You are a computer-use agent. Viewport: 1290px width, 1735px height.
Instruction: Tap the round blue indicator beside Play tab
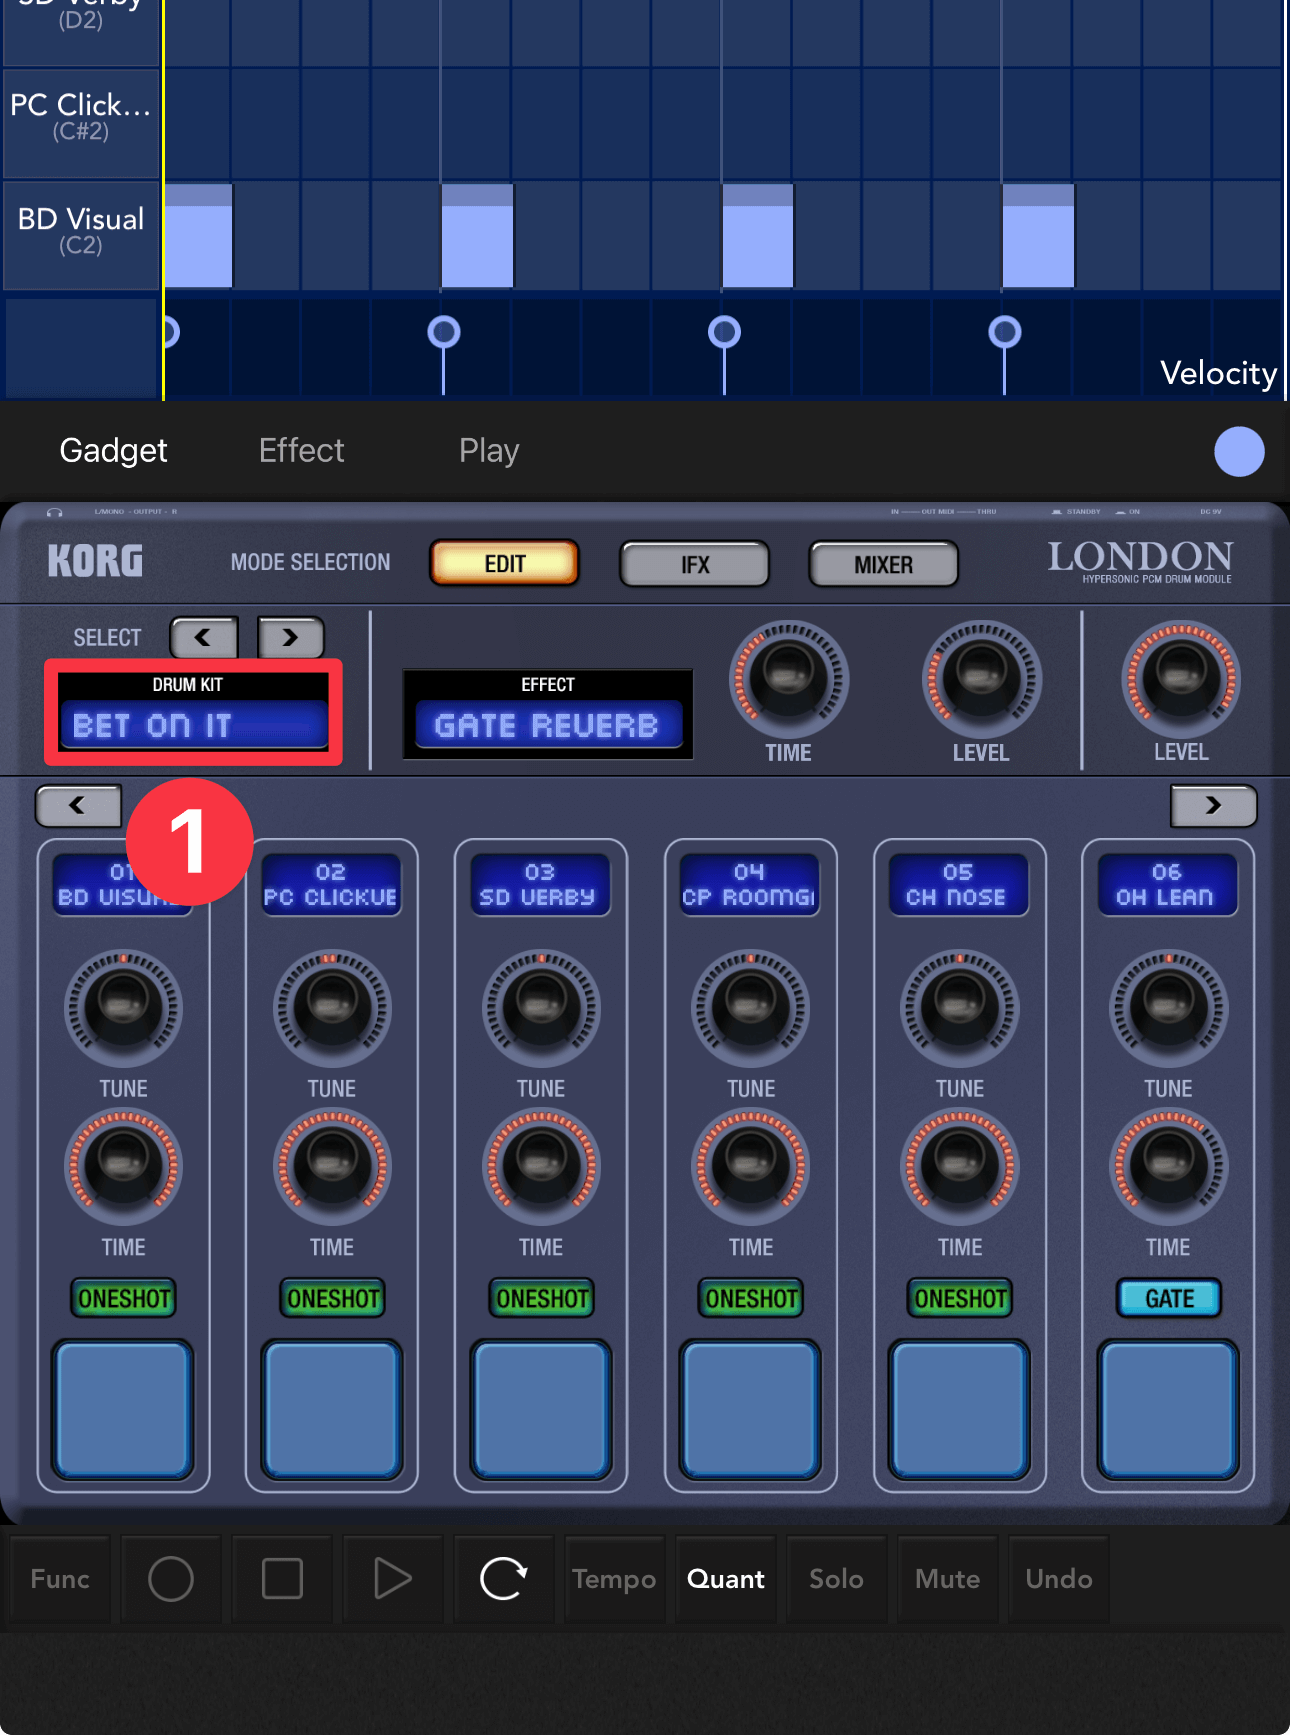[1238, 451]
